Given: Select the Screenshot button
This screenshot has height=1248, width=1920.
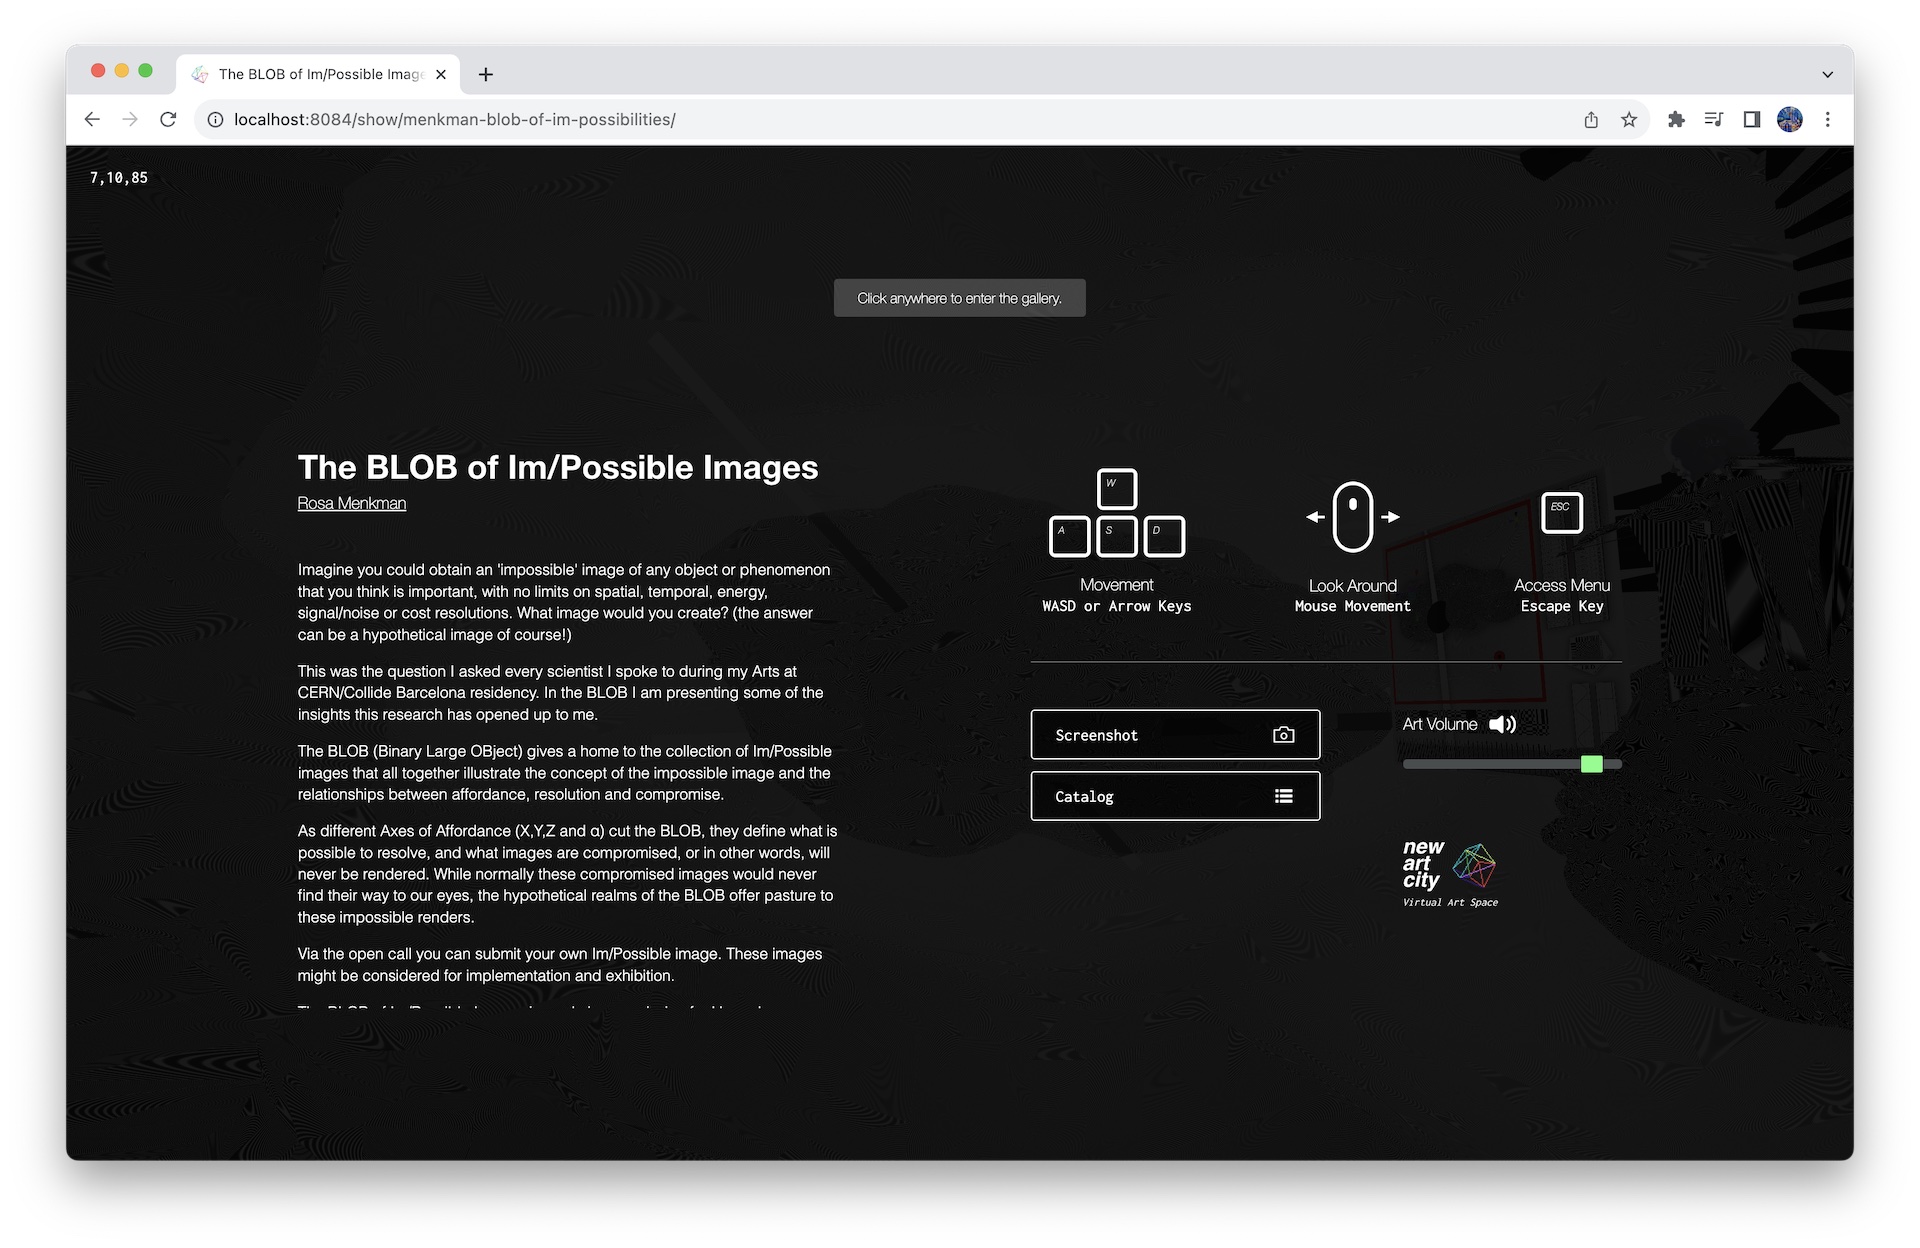Looking at the screenshot, I should [1176, 733].
